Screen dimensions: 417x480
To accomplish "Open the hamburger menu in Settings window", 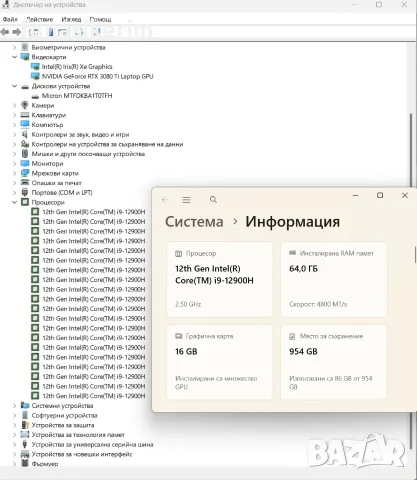I will tap(186, 200).
